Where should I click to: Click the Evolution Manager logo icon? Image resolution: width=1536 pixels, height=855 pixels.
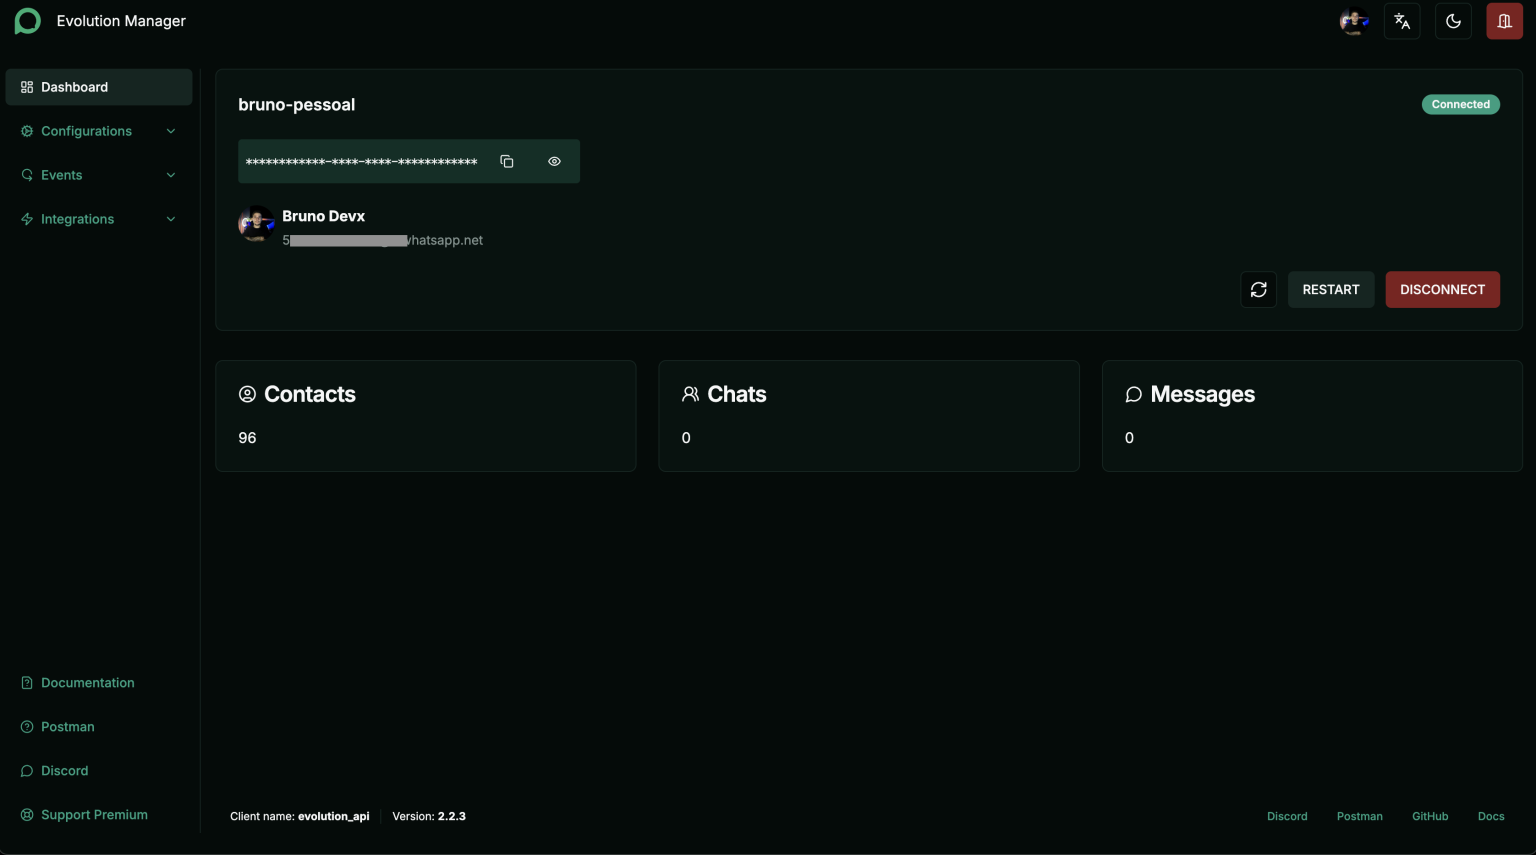pyautogui.click(x=27, y=20)
